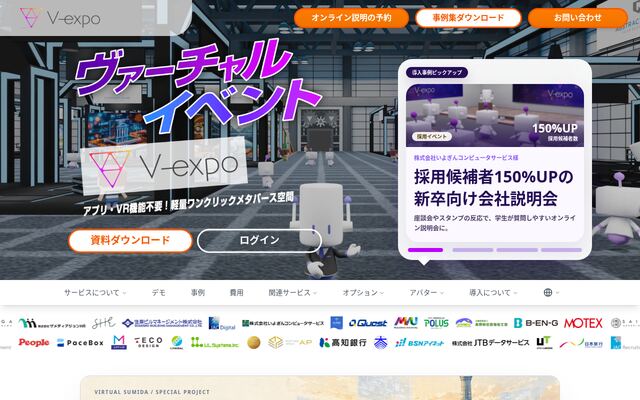Select the fourth carousel progress bar
640x400 pixels.
coord(561,250)
